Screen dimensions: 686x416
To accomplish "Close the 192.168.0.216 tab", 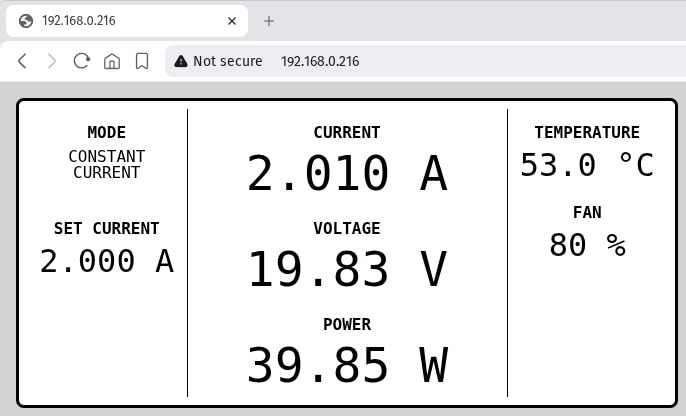I will pyautogui.click(x=232, y=21).
